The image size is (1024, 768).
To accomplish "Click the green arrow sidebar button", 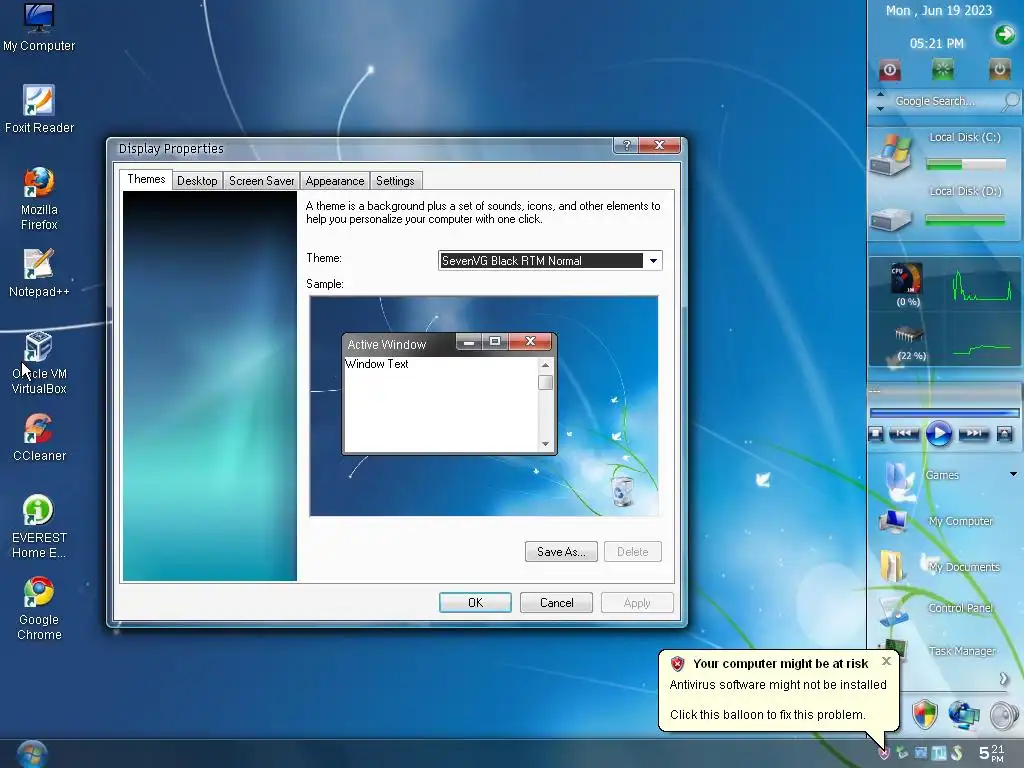I will [1004, 34].
